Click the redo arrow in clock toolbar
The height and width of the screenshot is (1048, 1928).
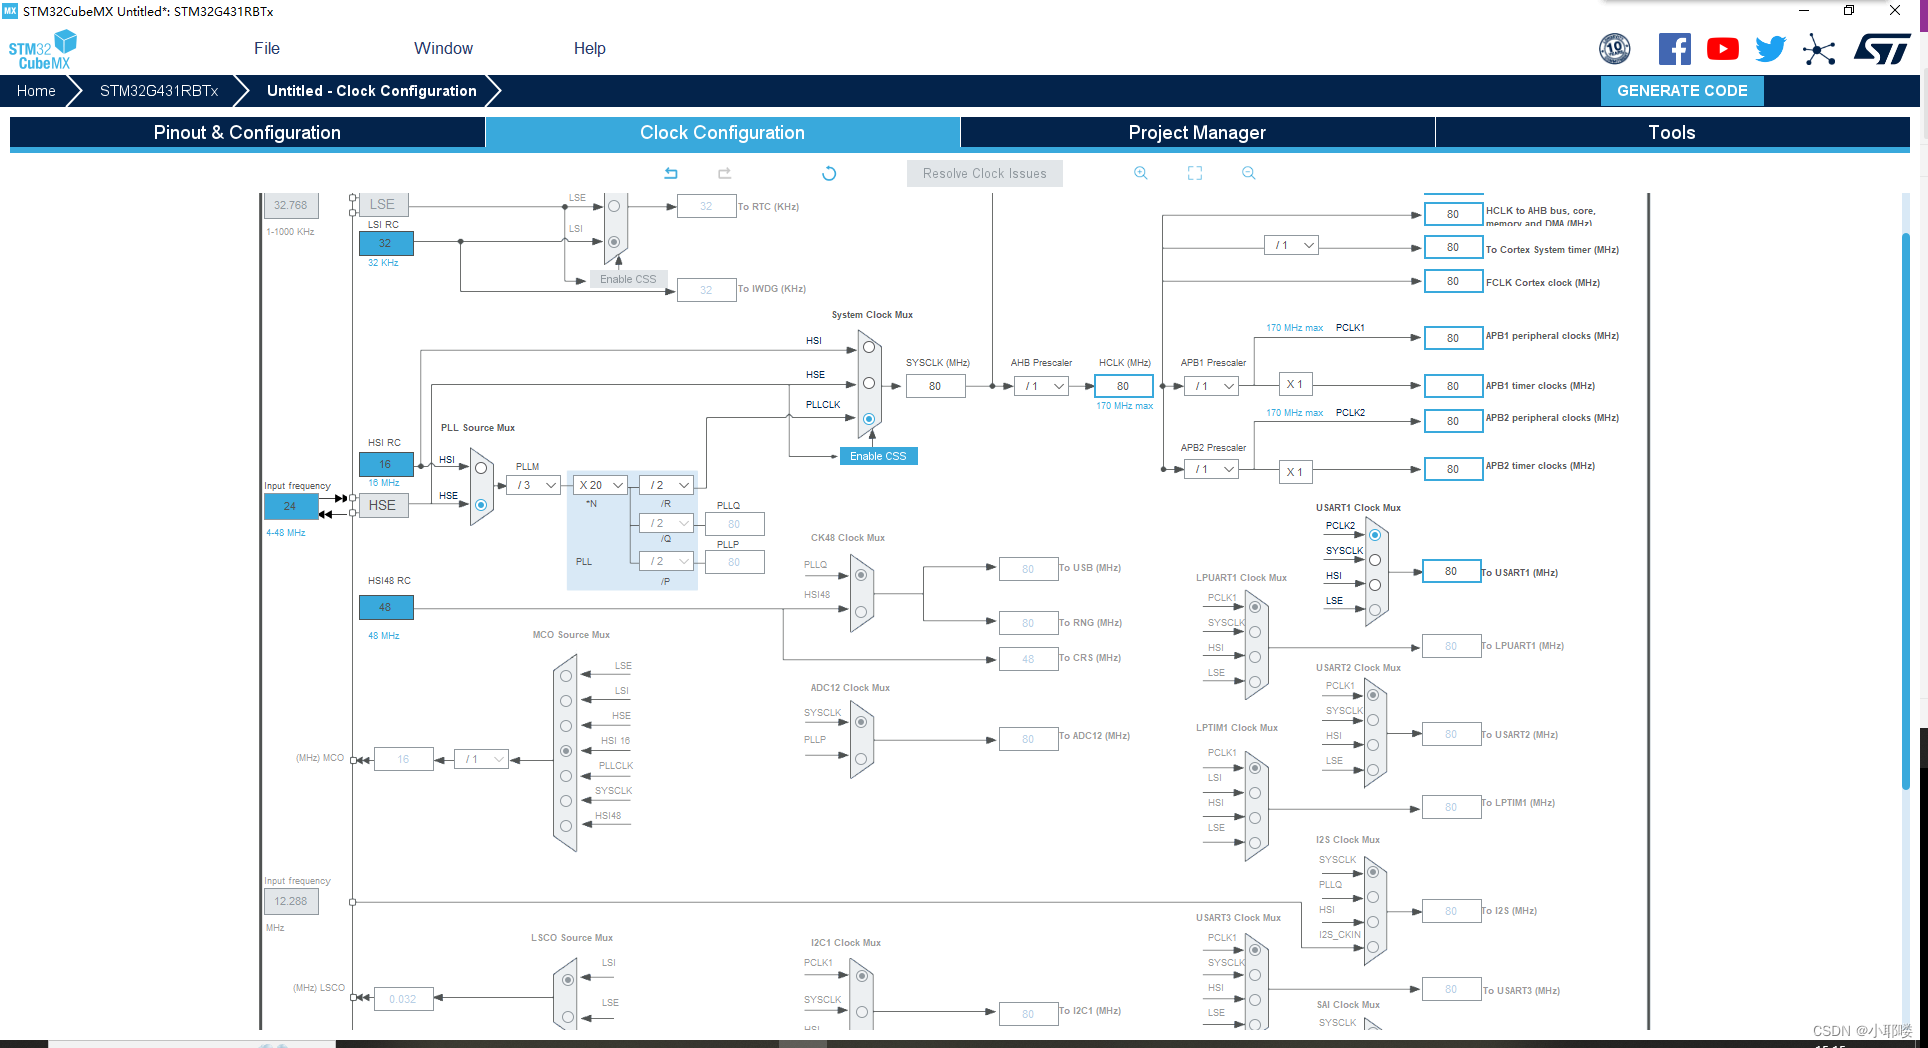point(725,173)
